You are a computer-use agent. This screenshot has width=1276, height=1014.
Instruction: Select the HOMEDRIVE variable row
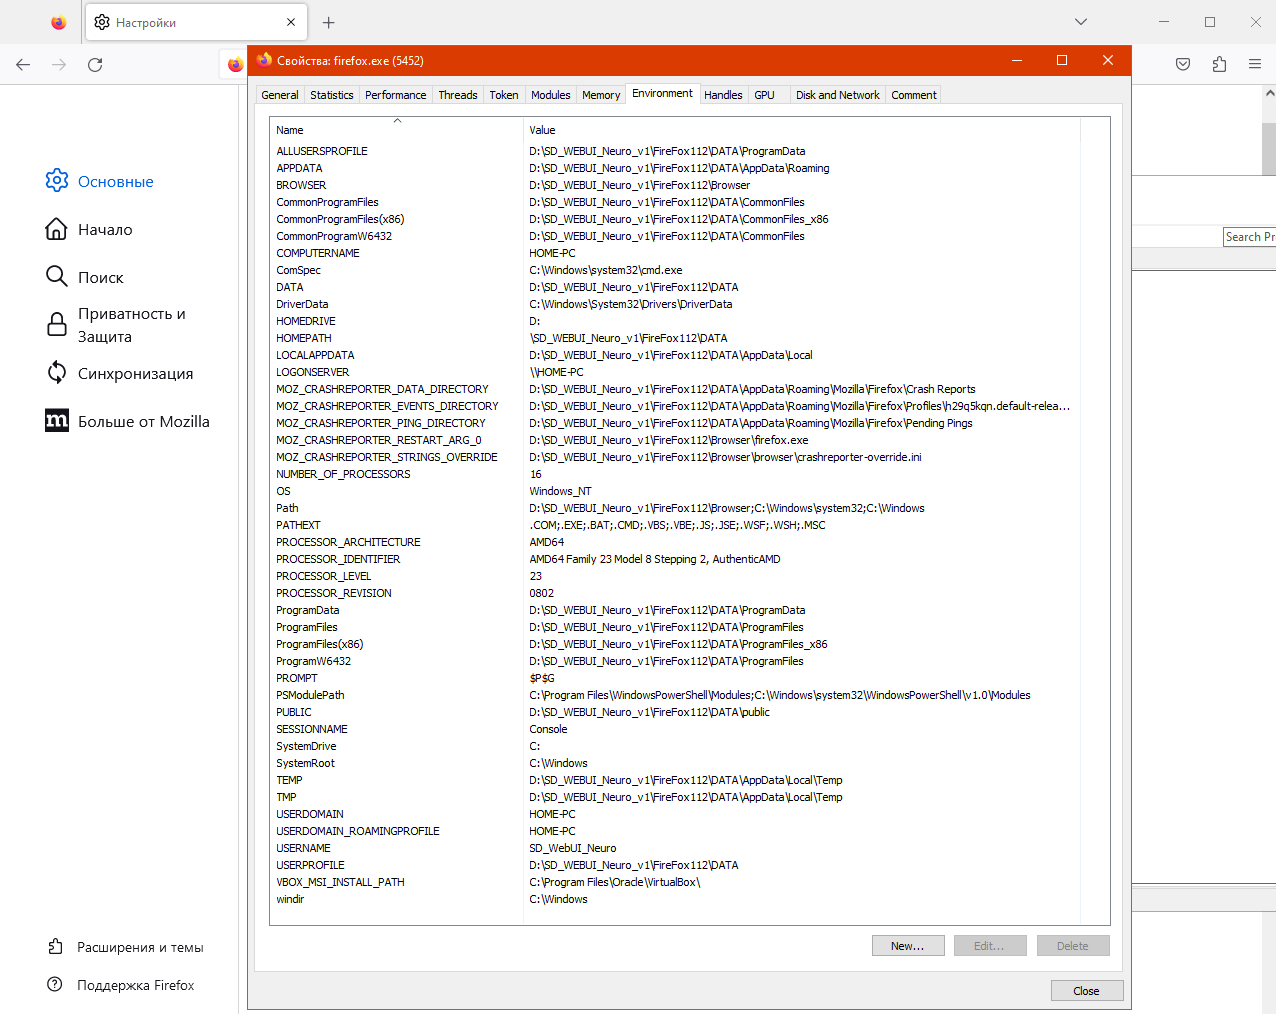coord(675,321)
